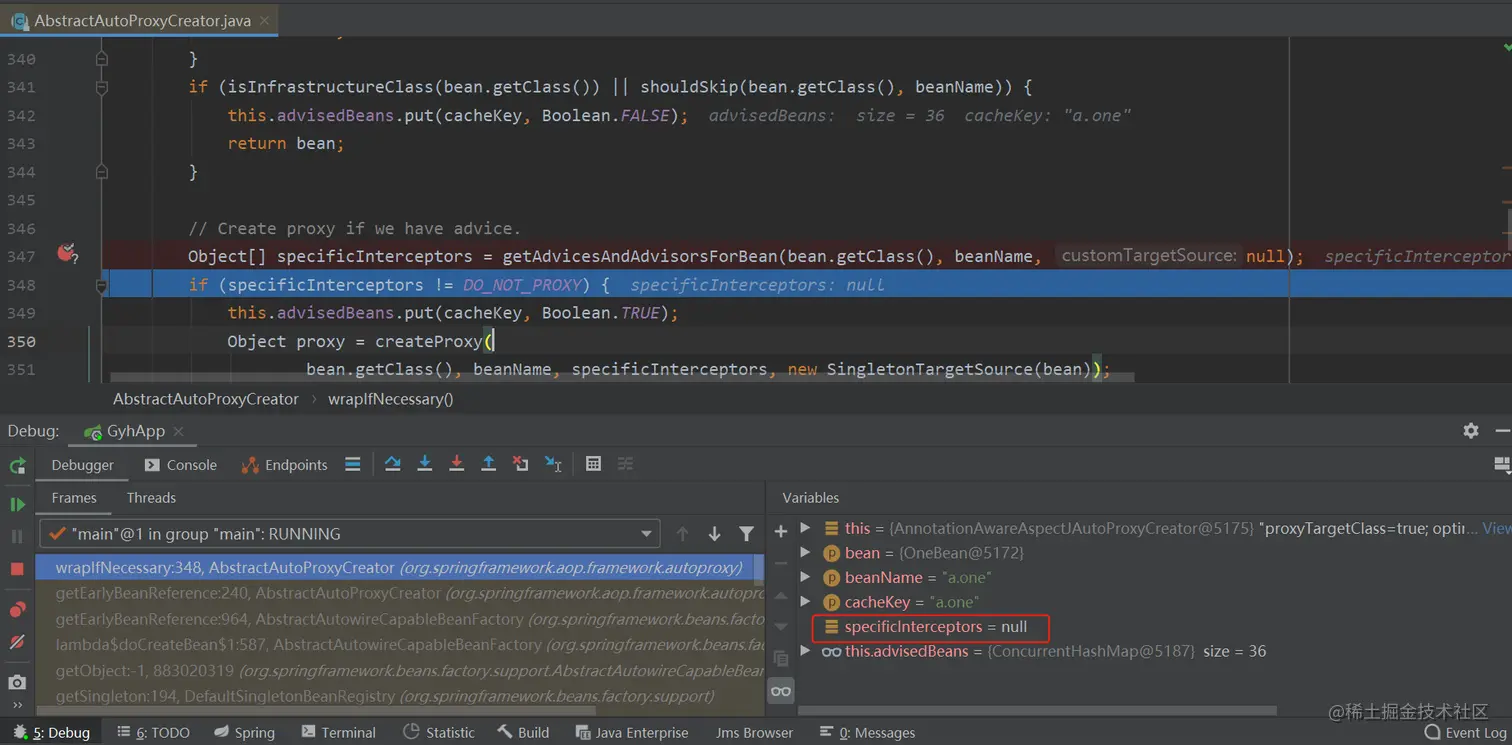Move watch down in Variables panel
This screenshot has height=745, width=1512.
(x=781, y=627)
